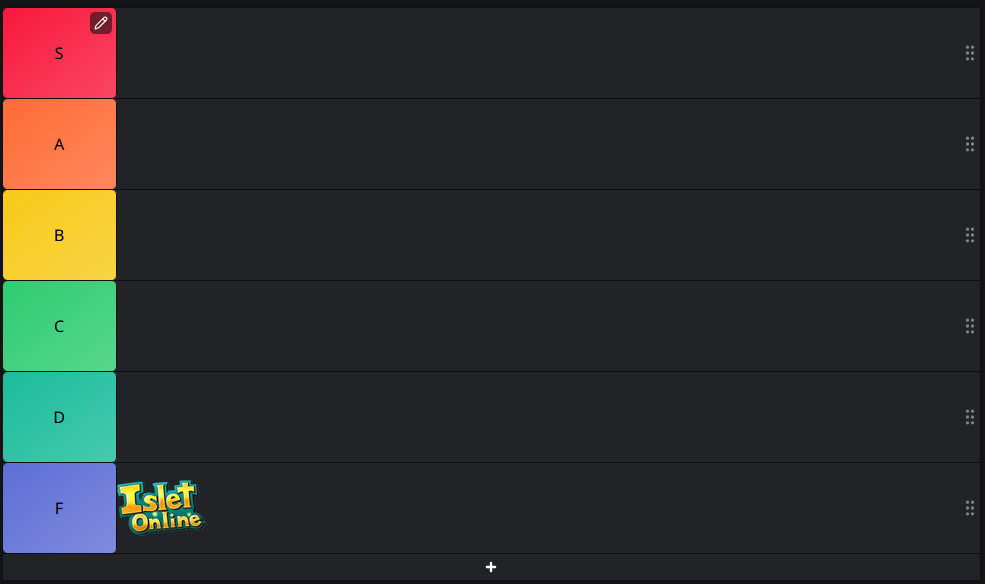The image size is (985, 584).
Task: Click the empty A tier row area
Action: [539, 144]
